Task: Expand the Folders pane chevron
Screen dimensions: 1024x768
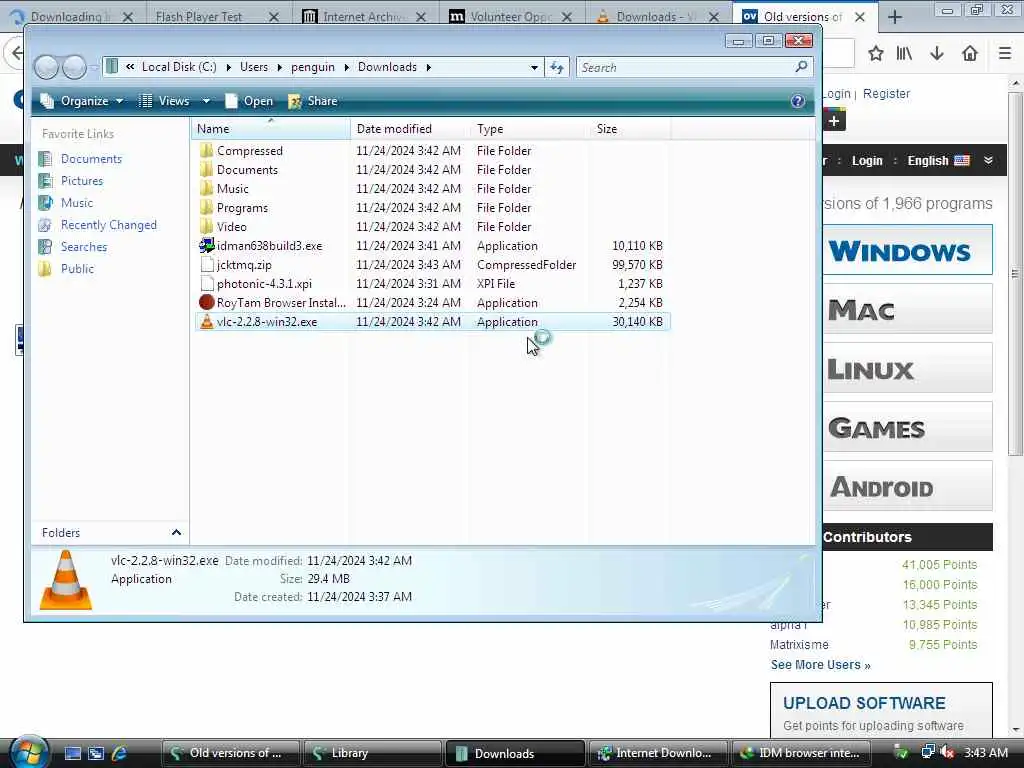Action: click(x=176, y=532)
